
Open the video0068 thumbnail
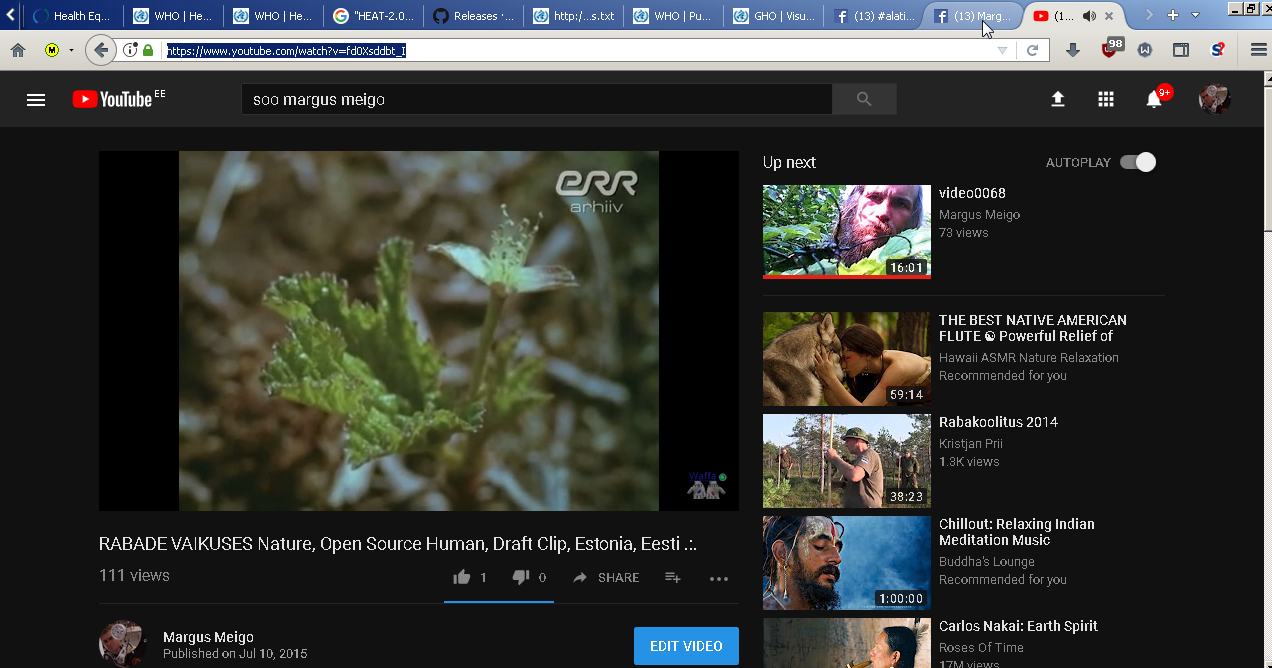[x=847, y=231]
